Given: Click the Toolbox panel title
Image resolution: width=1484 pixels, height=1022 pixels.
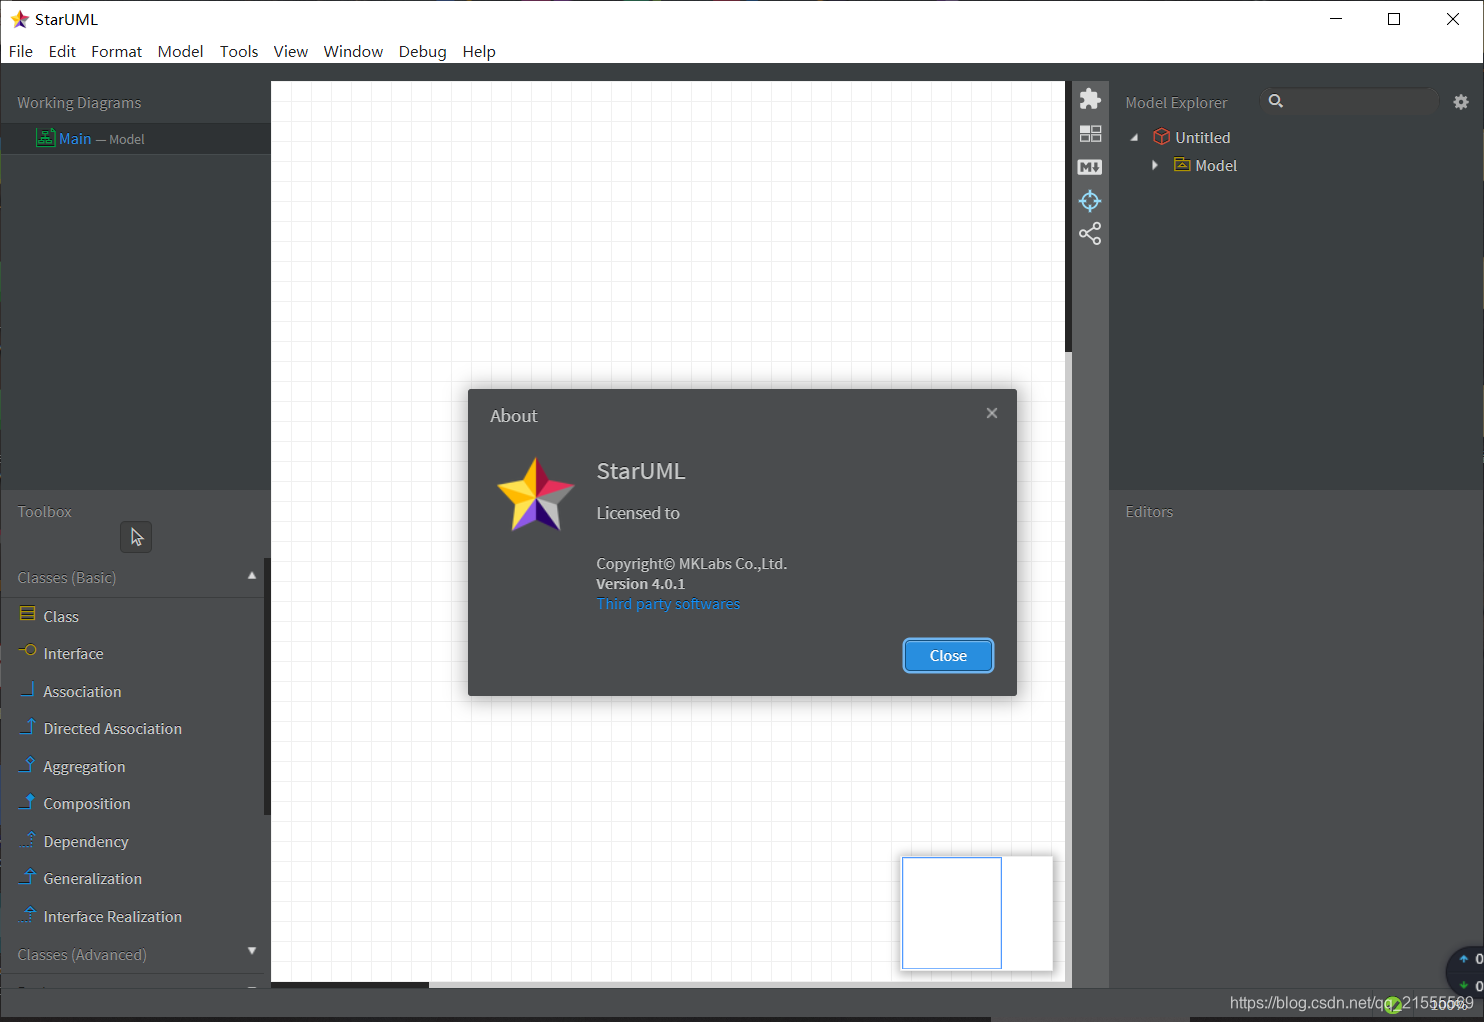Looking at the screenshot, I should (x=45, y=512).
